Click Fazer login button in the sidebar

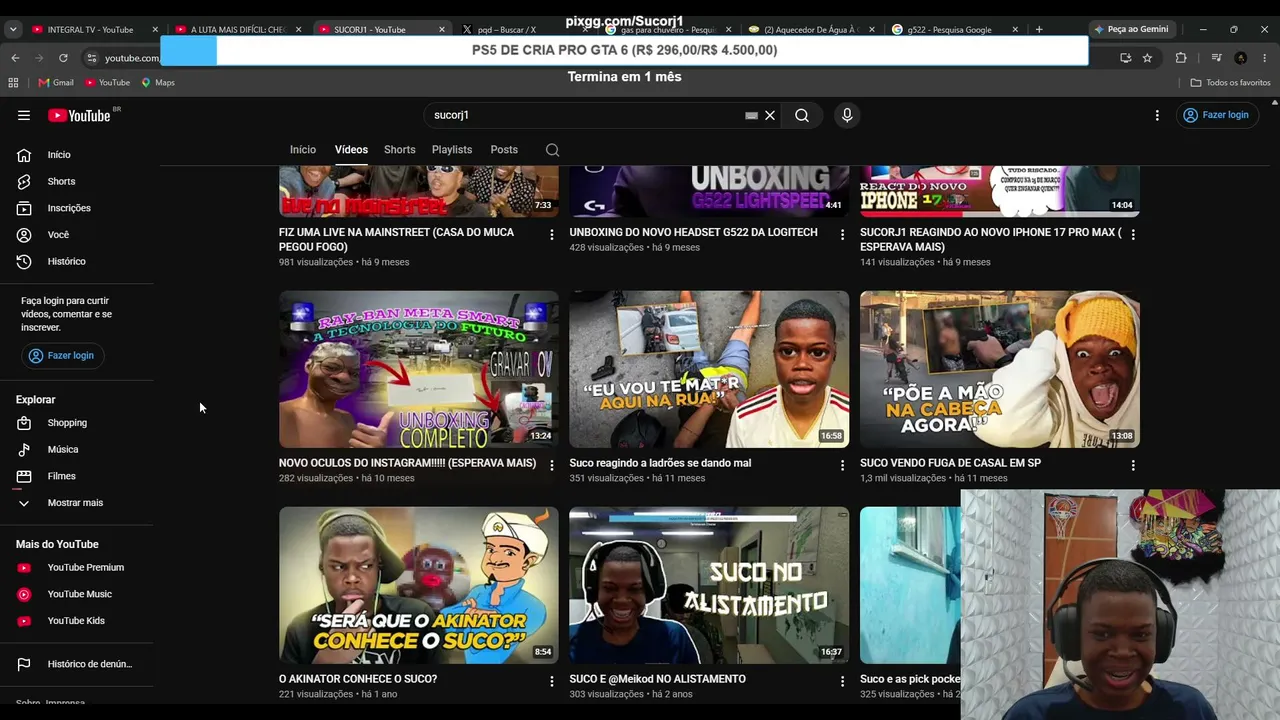click(x=63, y=356)
